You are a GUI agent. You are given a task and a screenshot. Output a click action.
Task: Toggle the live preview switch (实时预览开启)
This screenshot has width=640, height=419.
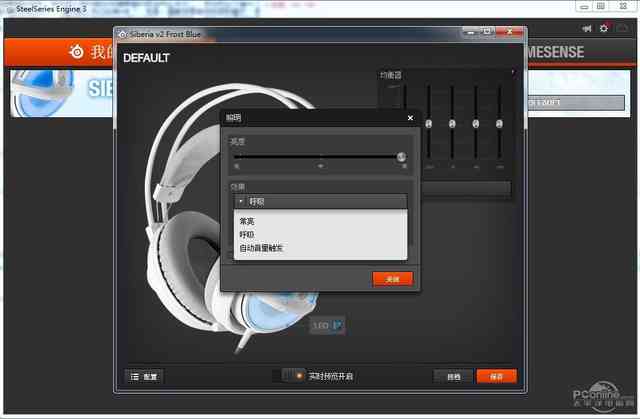tap(293, 375)
